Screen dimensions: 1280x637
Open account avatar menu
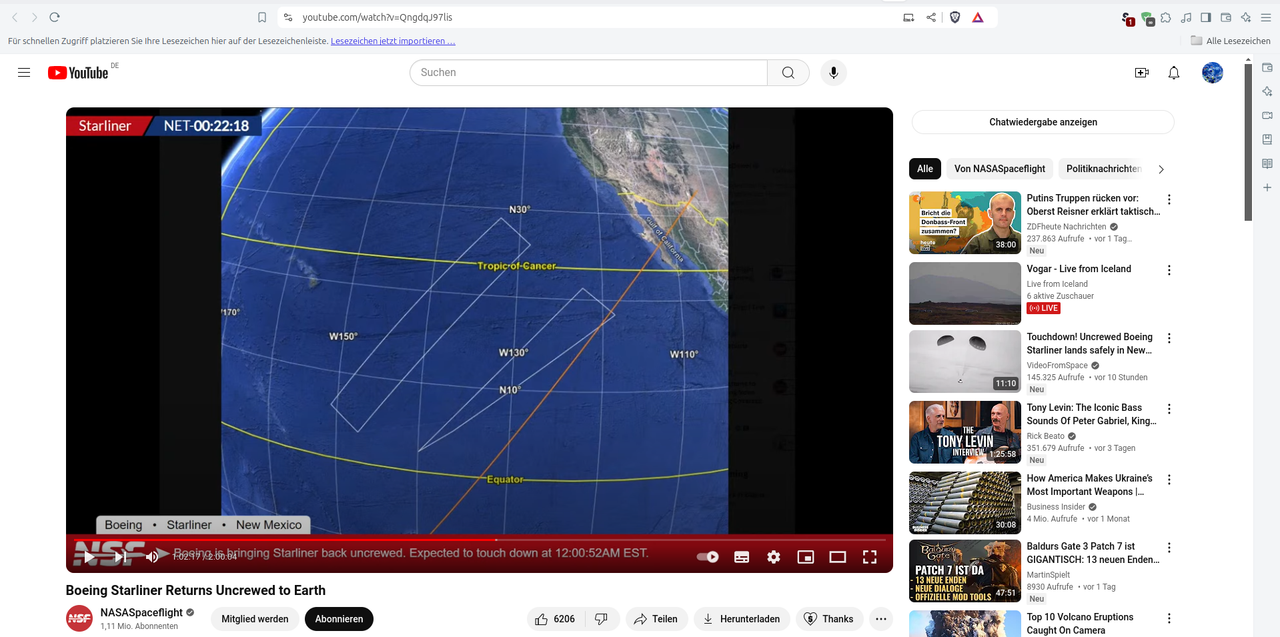coord(1213,72)
